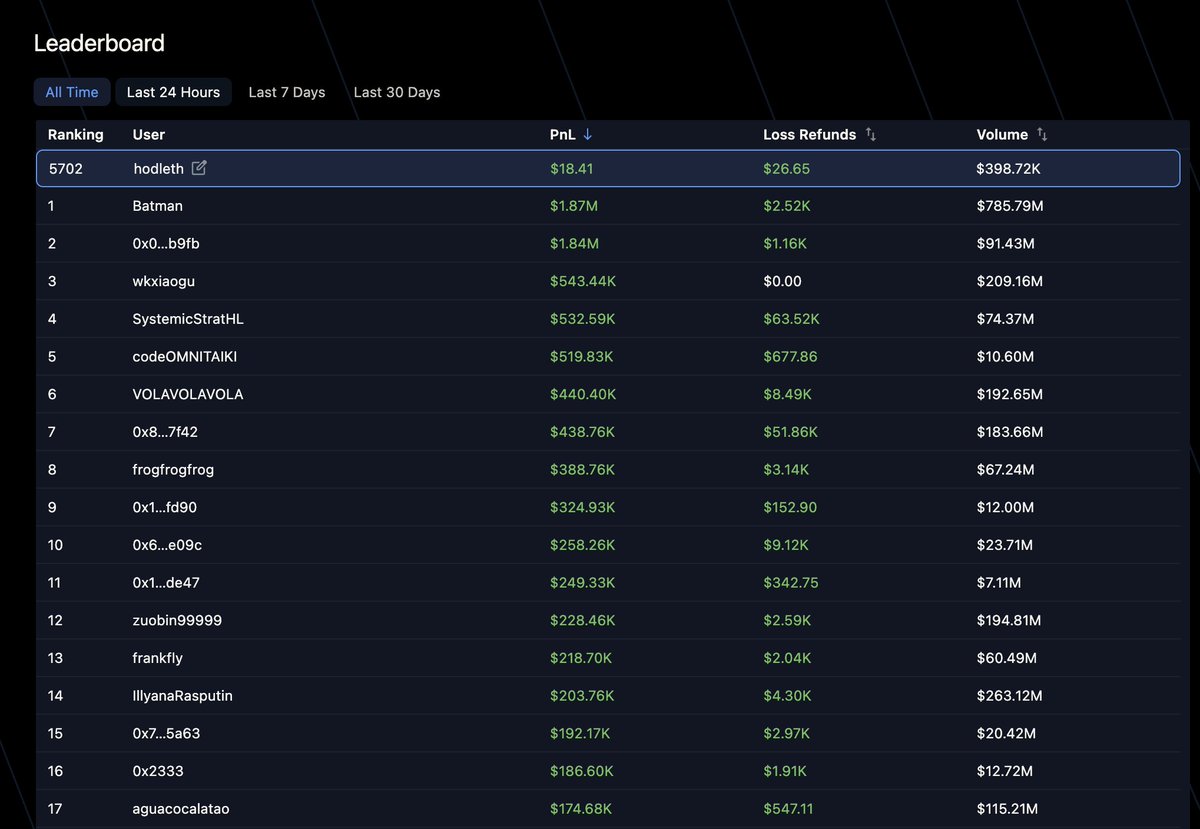This screenshot has width=1200, height=829.
Task: Click Loss Refunds value $26.65
Action: click(x=787, y=169)
